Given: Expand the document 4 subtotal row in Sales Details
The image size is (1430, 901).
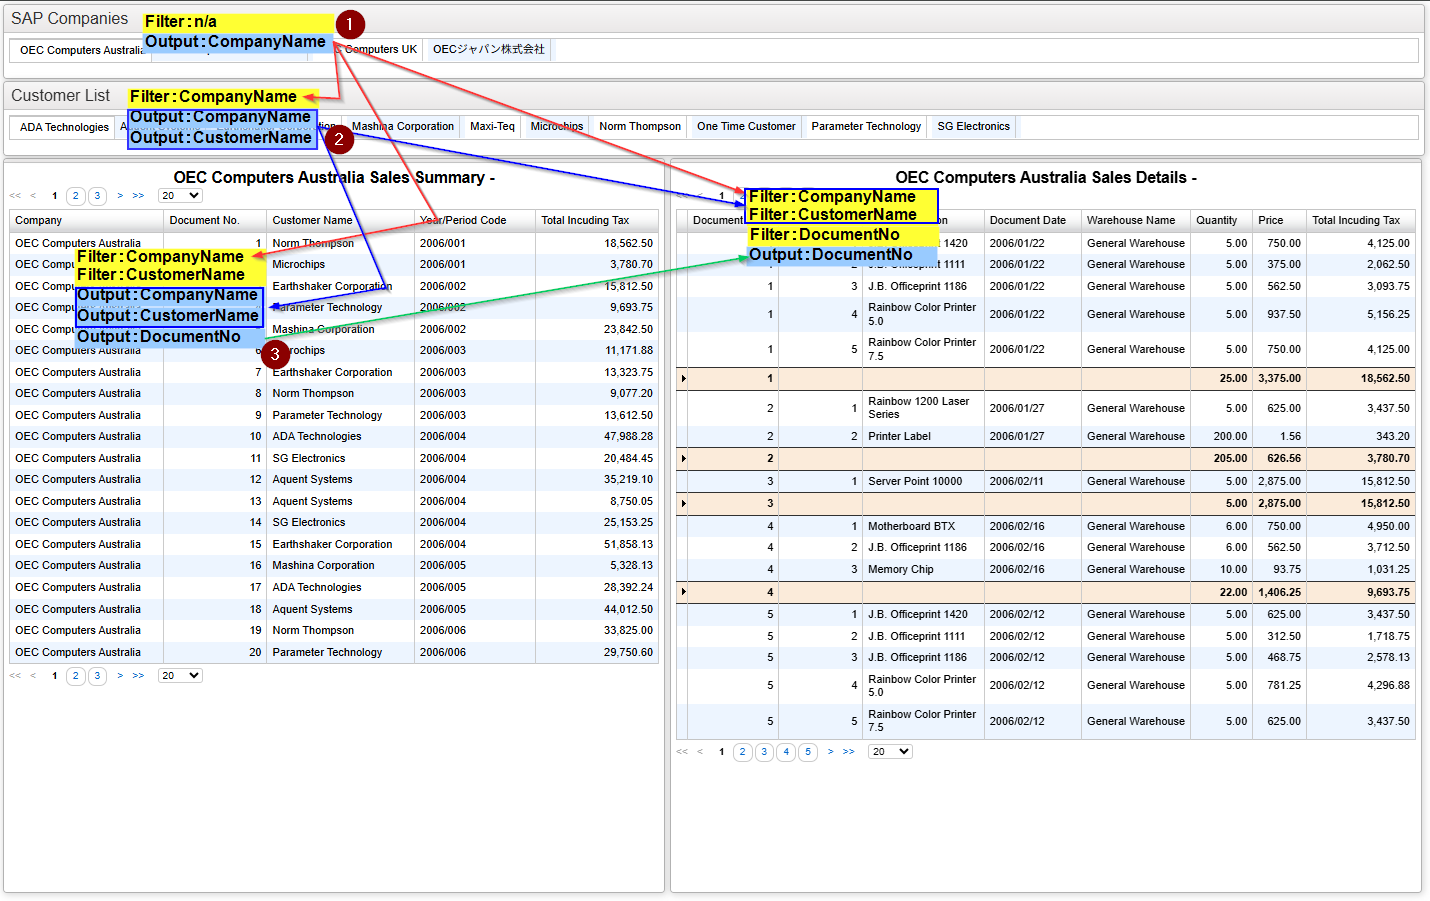Looking at the screenshot, I should [683, 593].
